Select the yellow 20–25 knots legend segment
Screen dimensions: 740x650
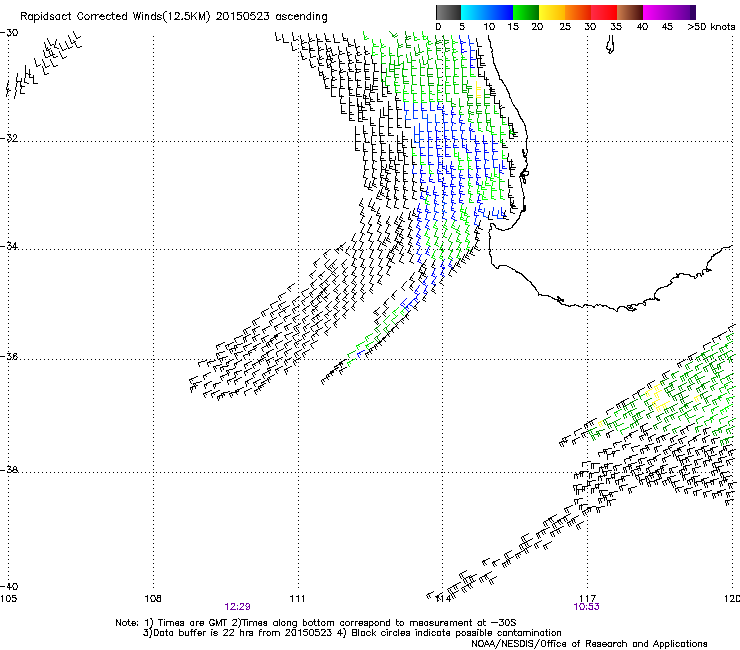pos(552,12)
